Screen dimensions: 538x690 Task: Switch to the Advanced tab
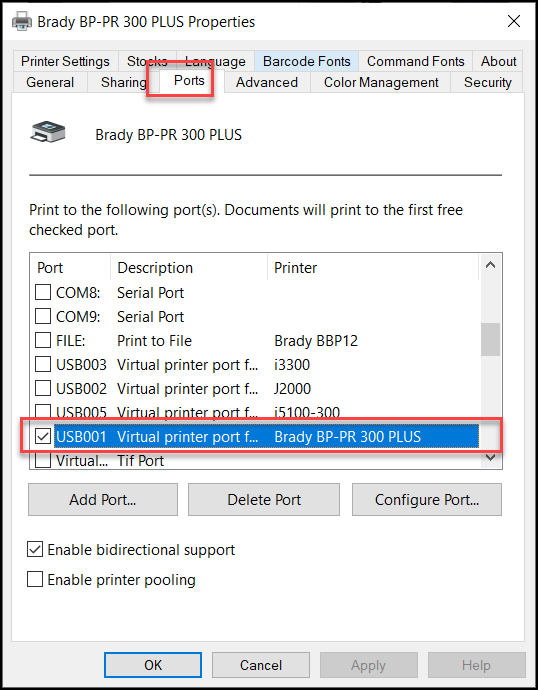[267, 82]
